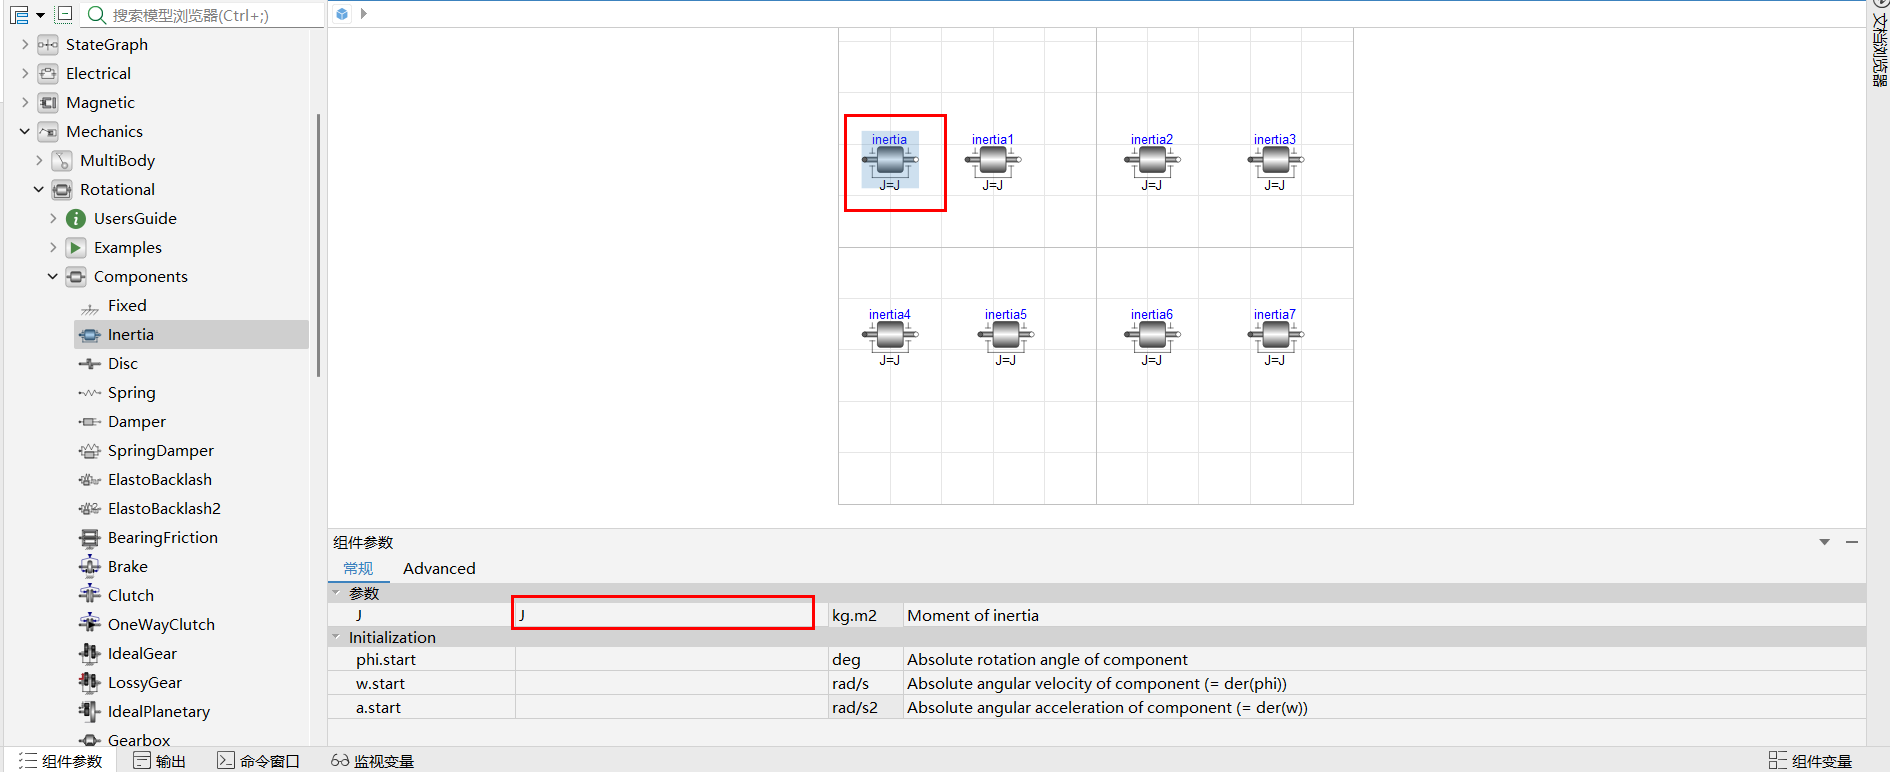
Task: Click the model cube icon in breadcrumb
Action: pyautogui.click(x=342, y=14)
